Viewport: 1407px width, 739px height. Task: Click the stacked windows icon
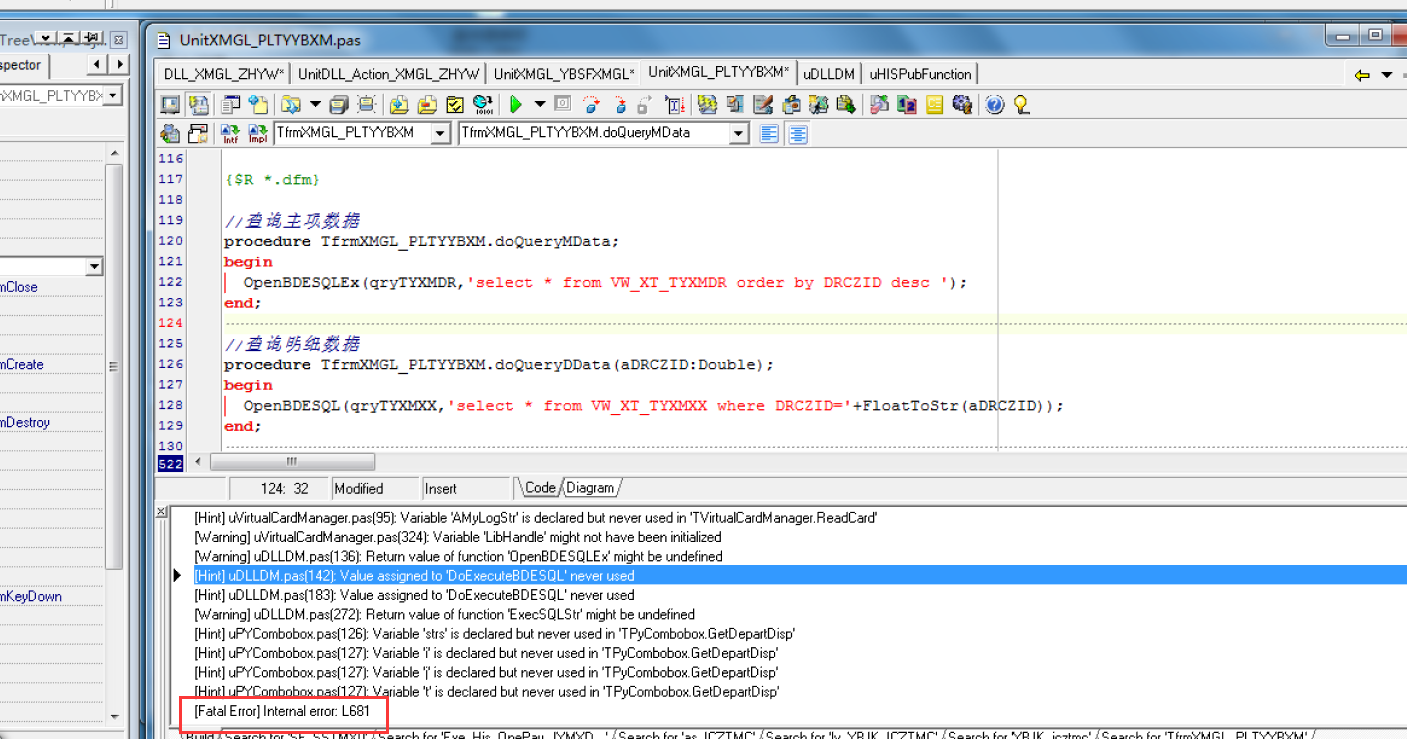coord(338,104)
